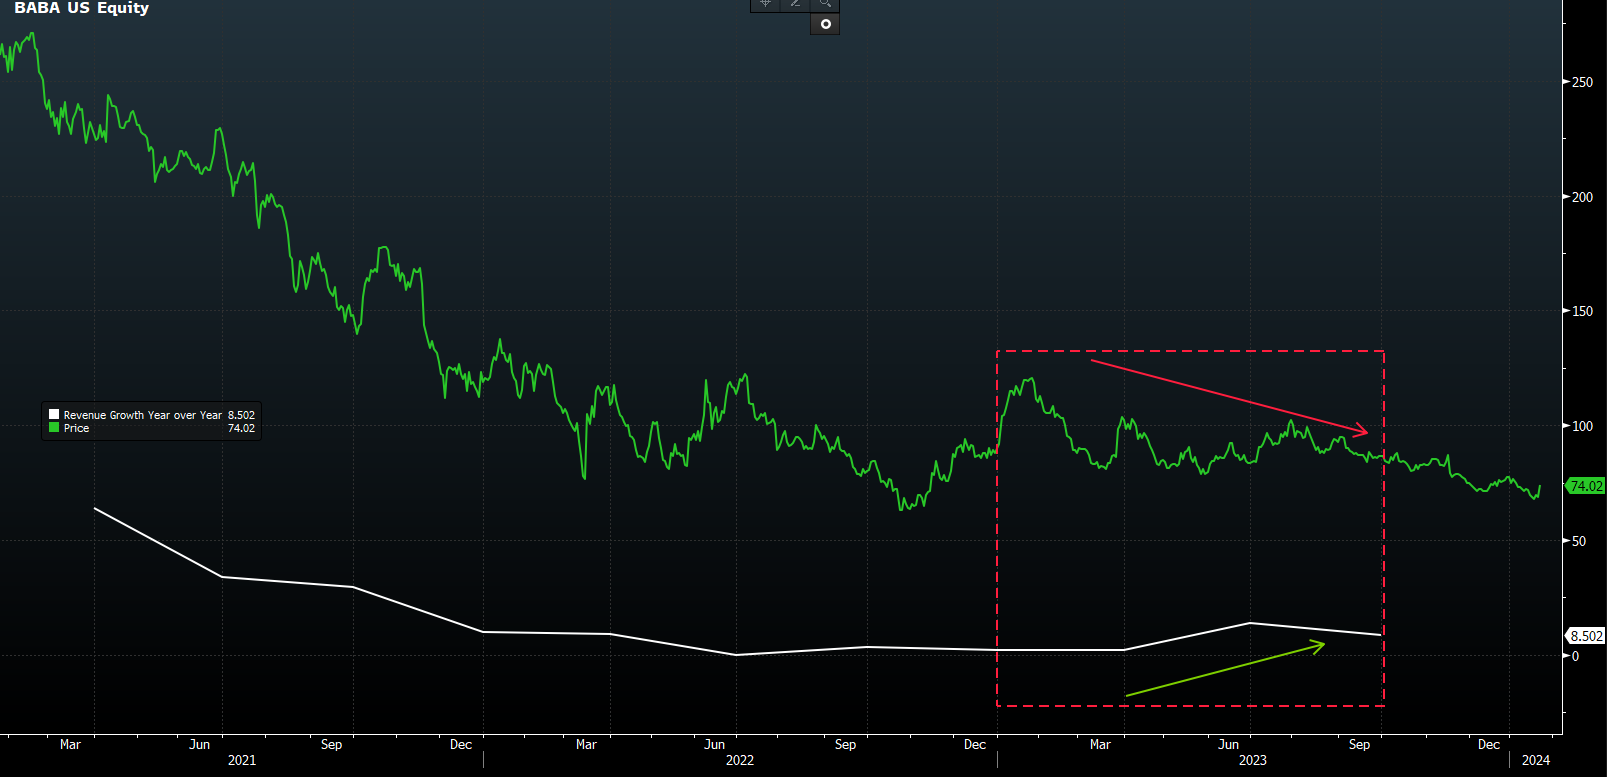The width and height of the screenshot is (1607, 777).
Task: Activate the crosshair tool in chart toolbar
Action: pos(765,4)
